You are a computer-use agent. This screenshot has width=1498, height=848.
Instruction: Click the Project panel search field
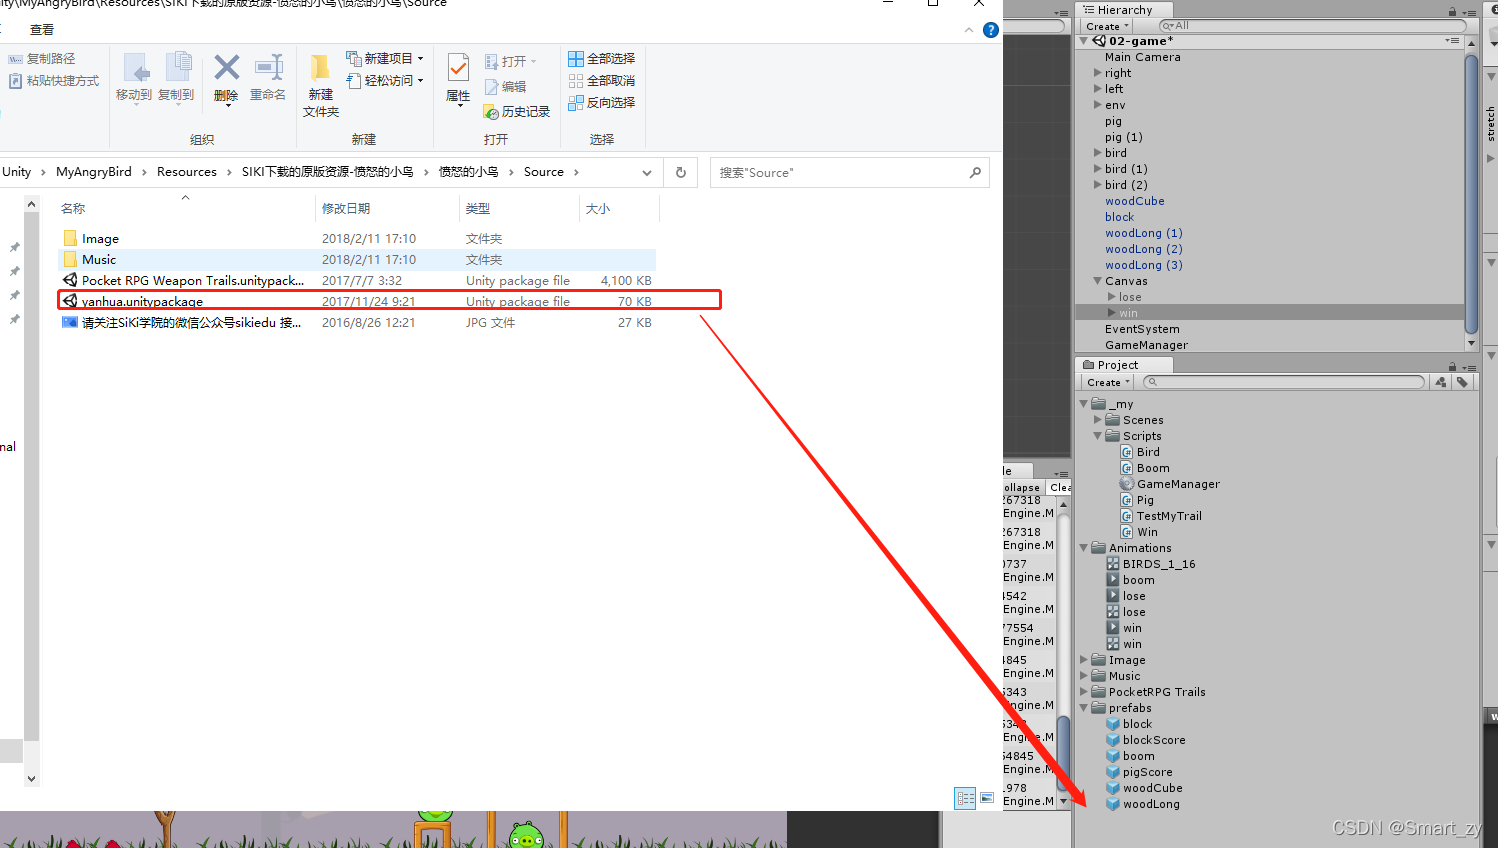pyautogui.click(x=1283, y=382)
